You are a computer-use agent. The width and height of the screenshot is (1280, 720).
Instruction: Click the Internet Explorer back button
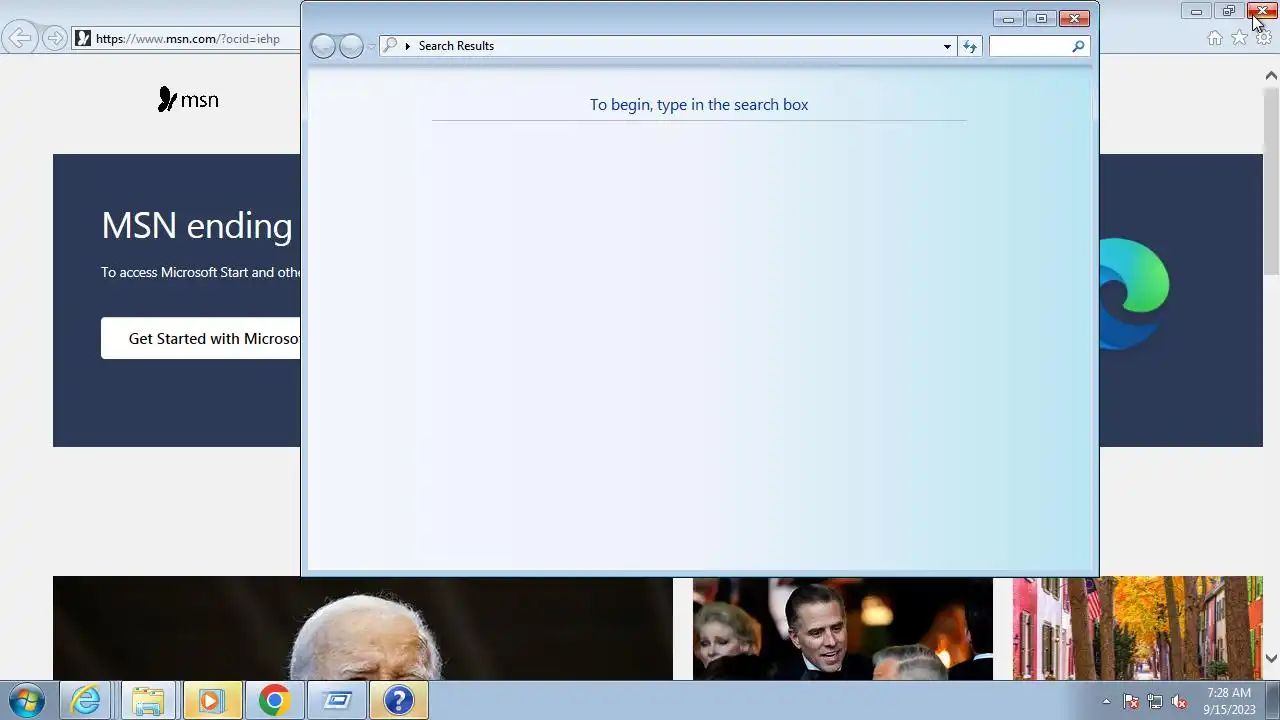[x=20, y=39]
